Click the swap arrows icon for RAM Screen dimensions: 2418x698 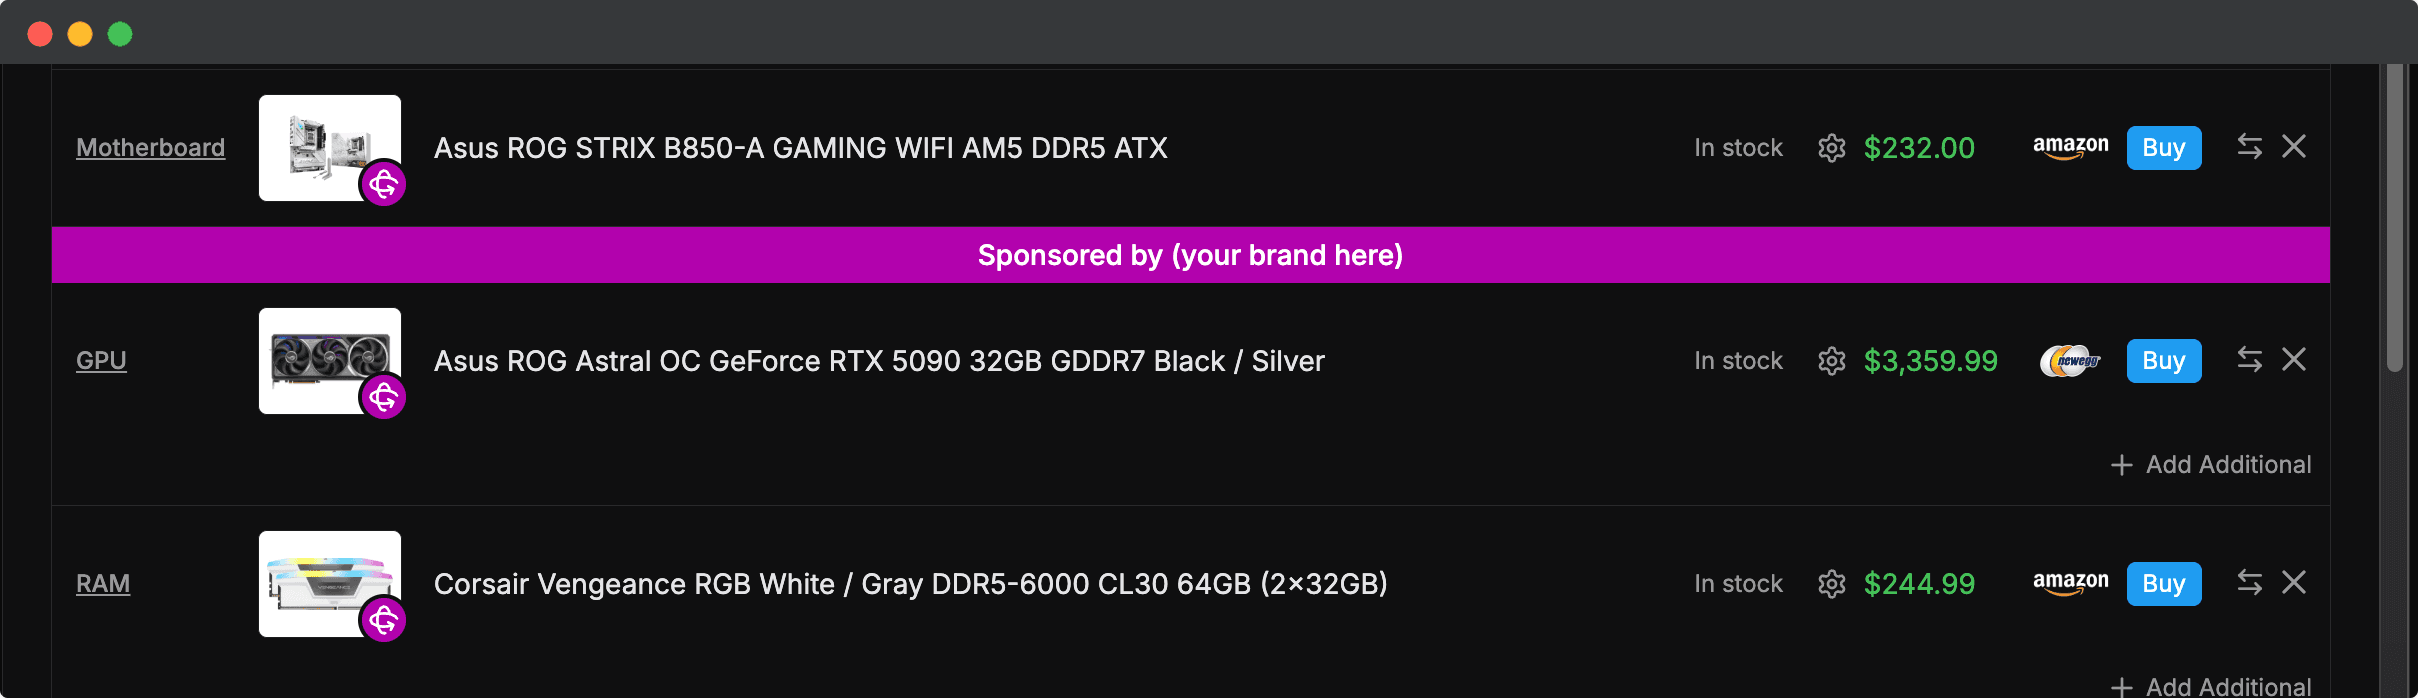[x=2249, y=583]
